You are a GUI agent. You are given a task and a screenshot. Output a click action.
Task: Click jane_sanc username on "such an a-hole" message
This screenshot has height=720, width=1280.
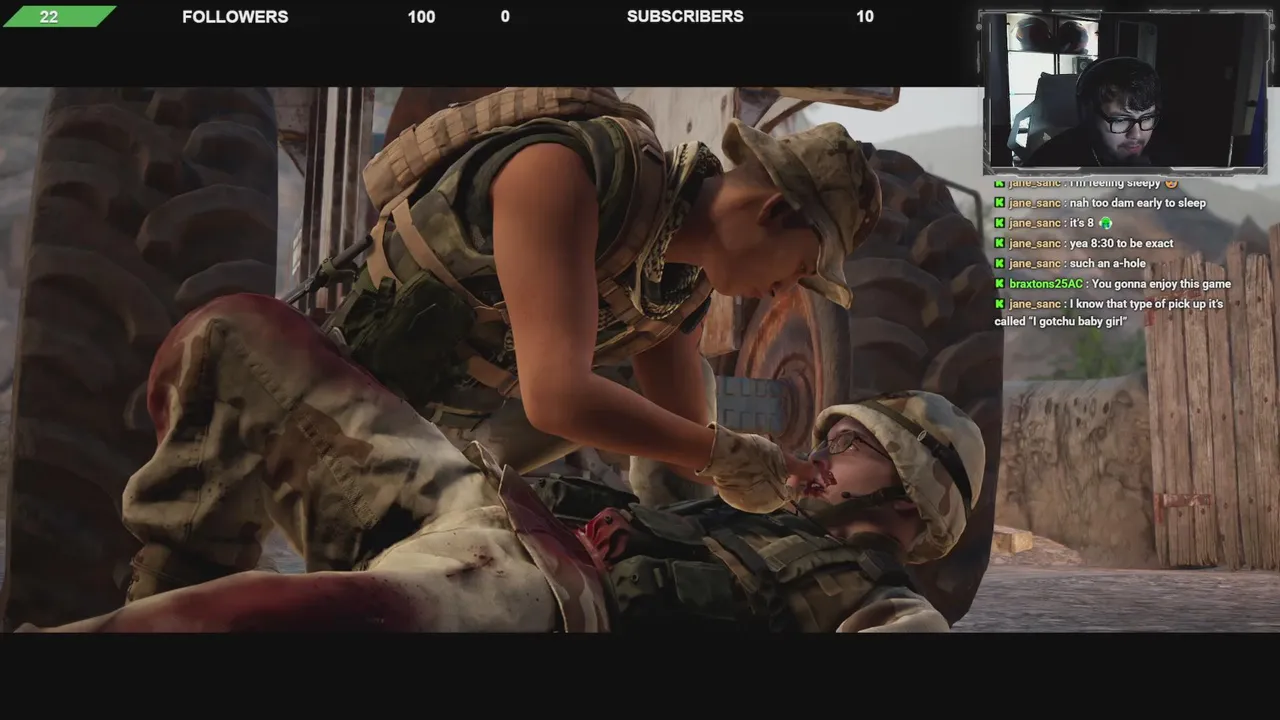tap(1035, 264)
